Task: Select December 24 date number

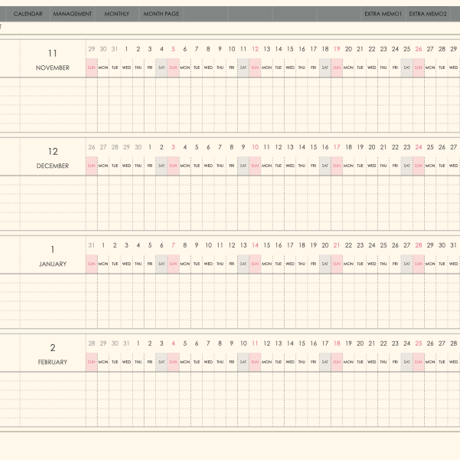Action: pos(419,147)
